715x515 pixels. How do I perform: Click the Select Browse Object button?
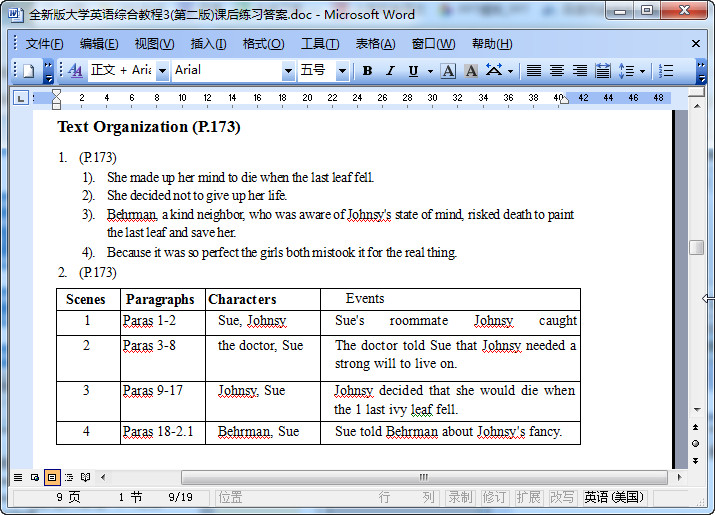click(695, 443)
